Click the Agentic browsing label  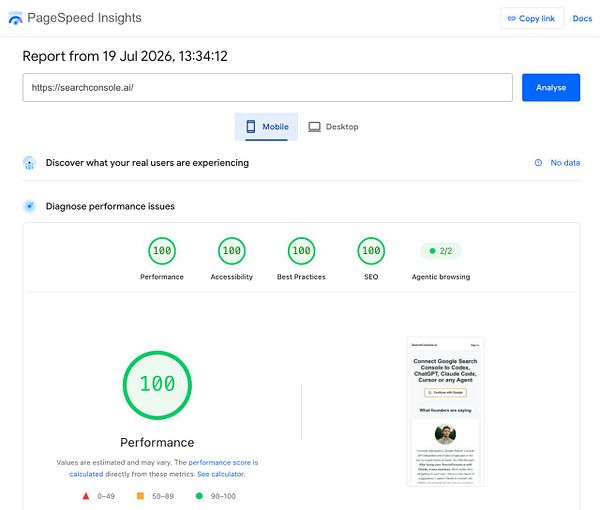[x=441, y=277]
